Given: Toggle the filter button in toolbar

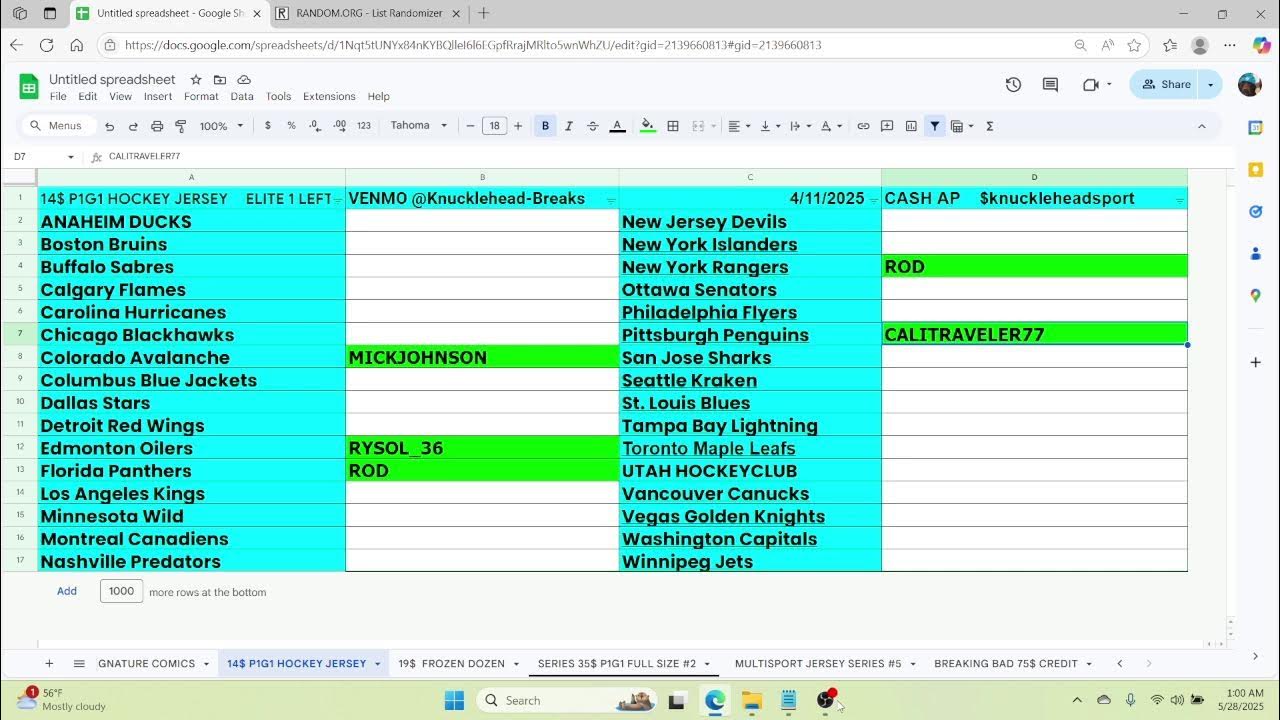Looking at the screenshot, I should click(935, 126).
